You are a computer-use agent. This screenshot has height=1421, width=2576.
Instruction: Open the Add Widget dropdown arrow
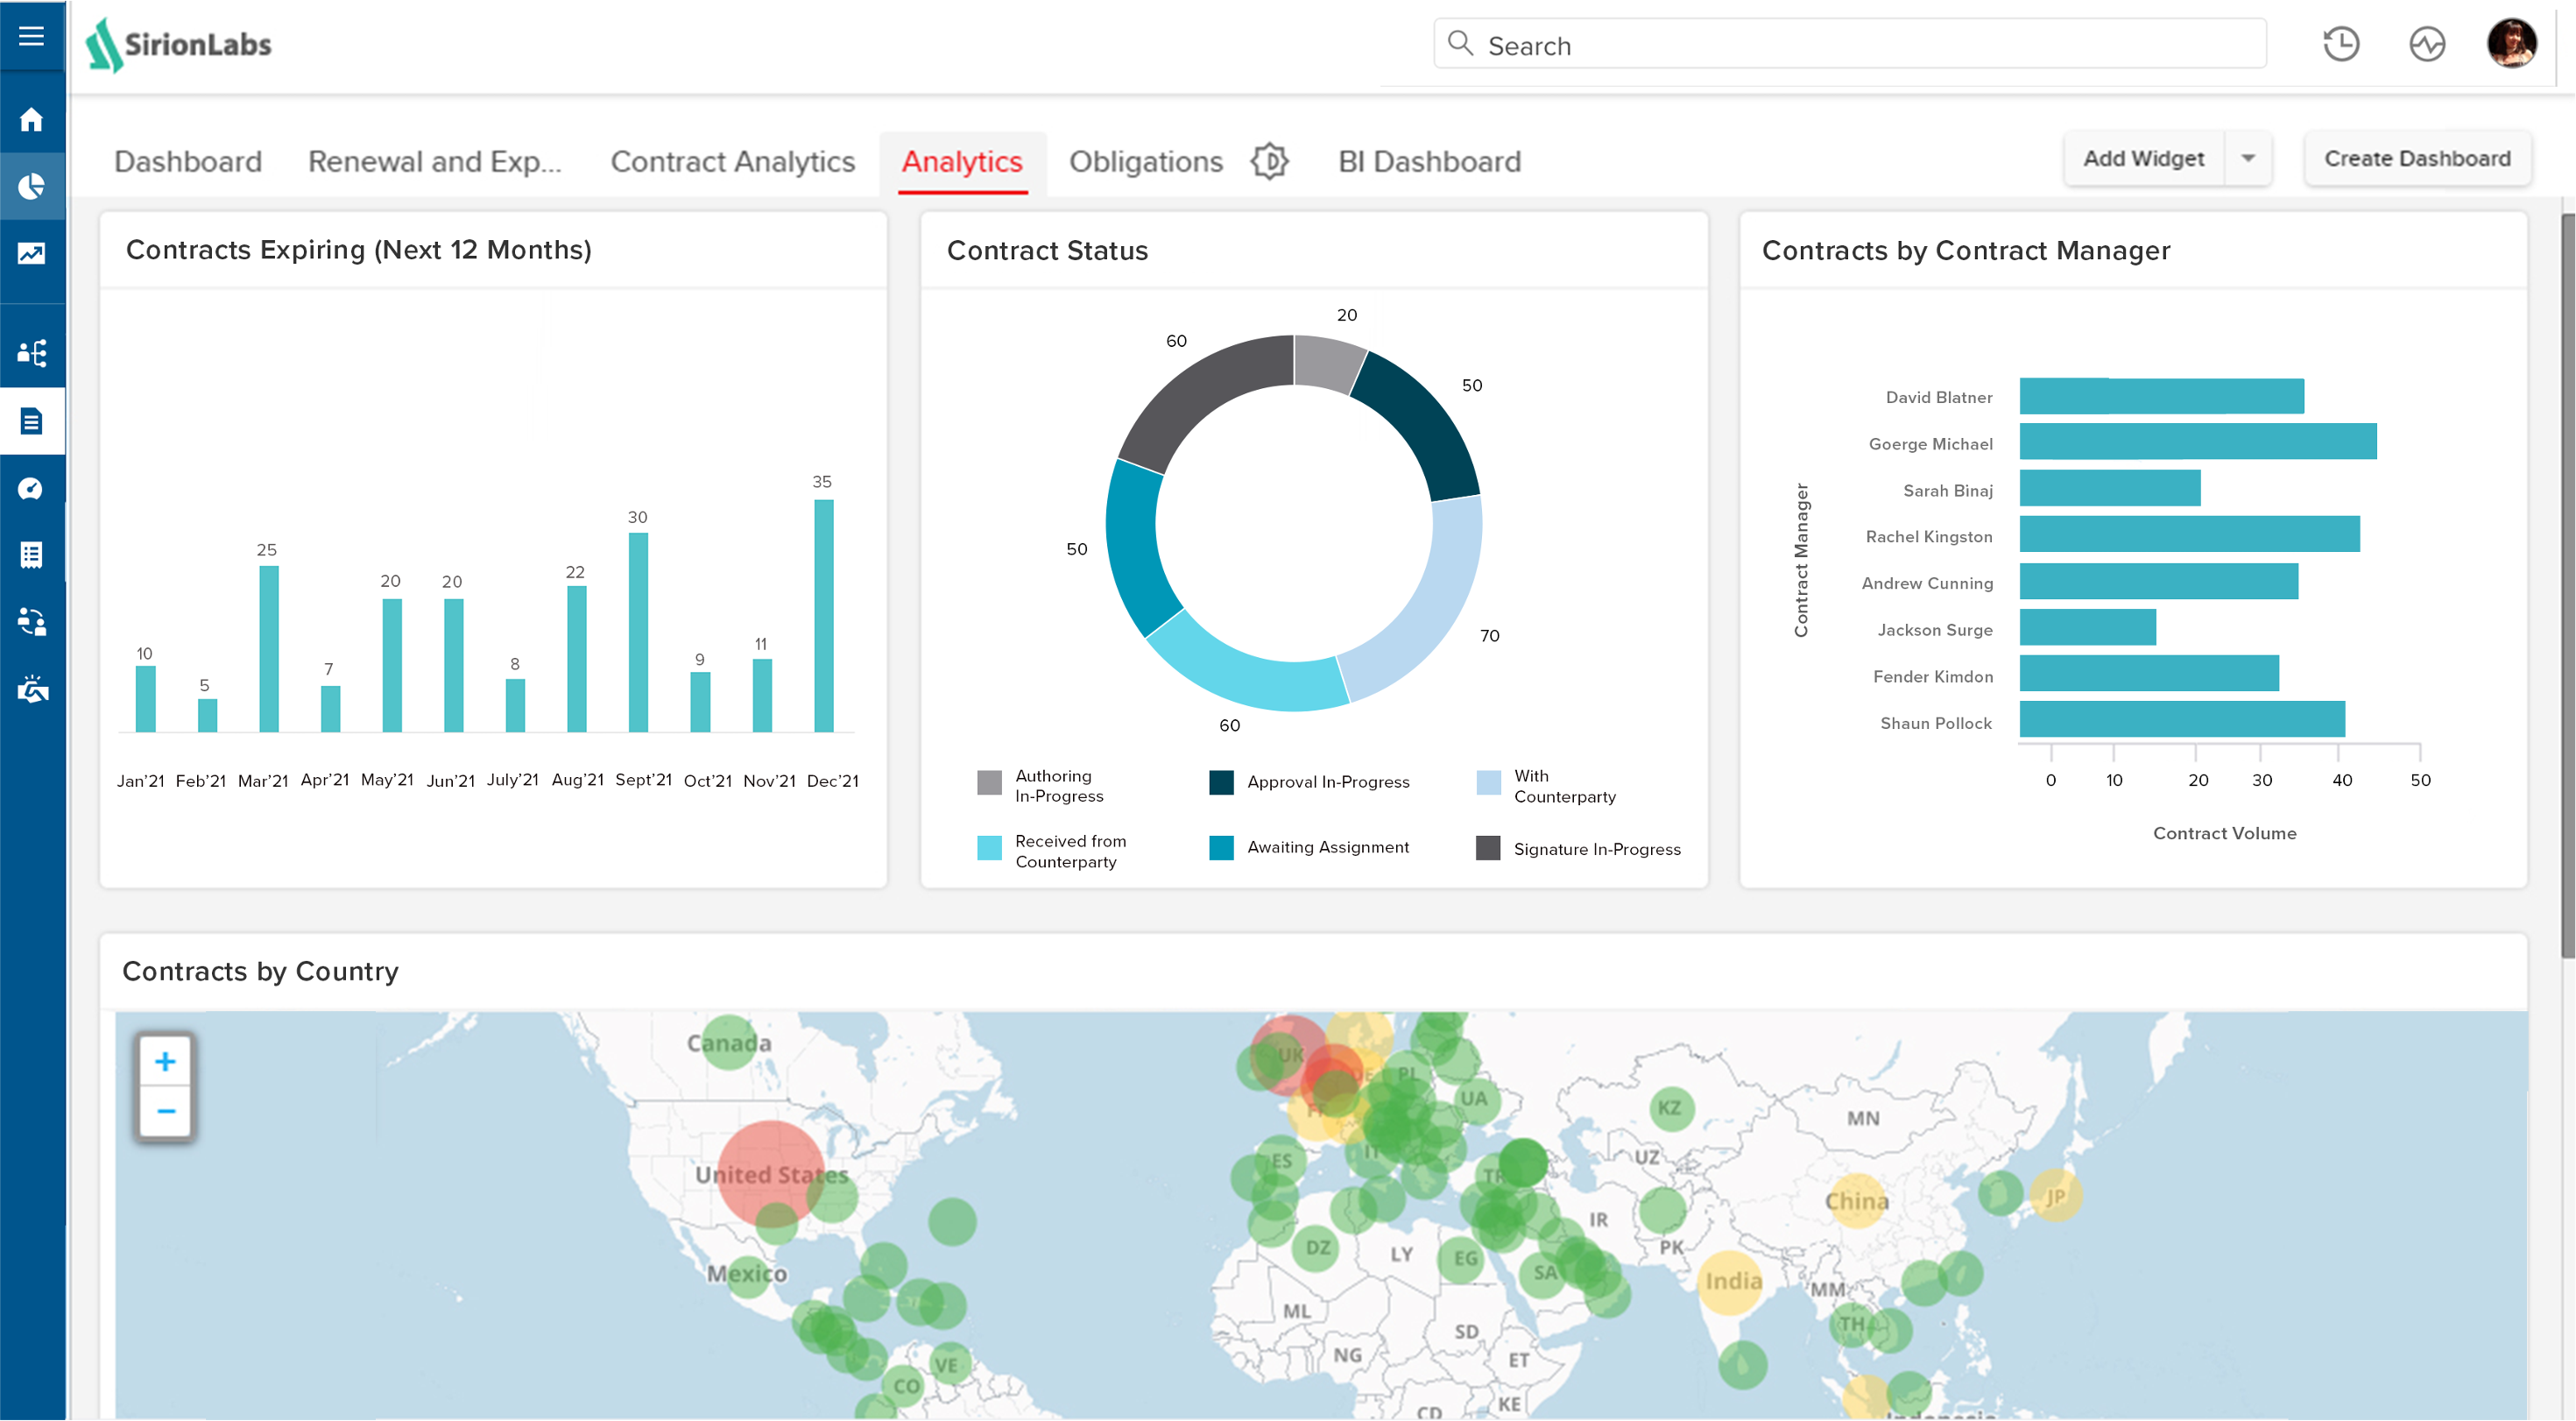point(2247,157)
